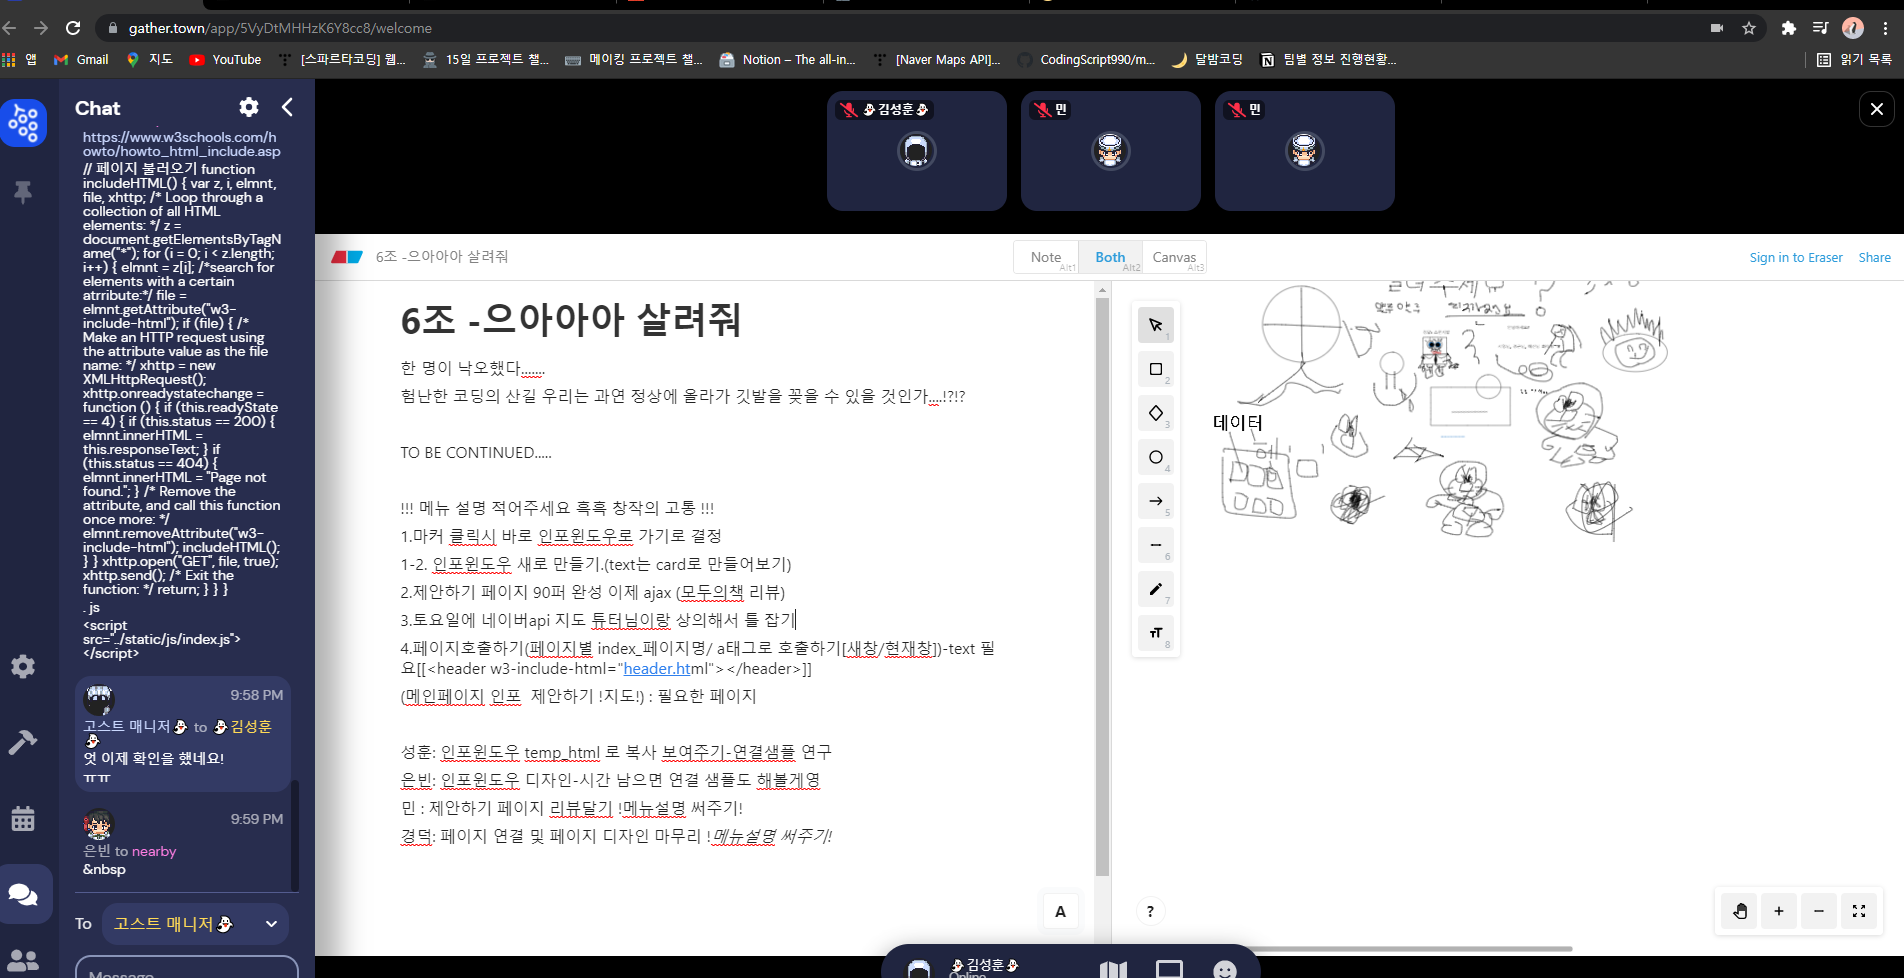The image size is (1904, 978).
Task: Select the pencil freehand draw tool
Action: pyautogui.click(x=1155, y=589)
